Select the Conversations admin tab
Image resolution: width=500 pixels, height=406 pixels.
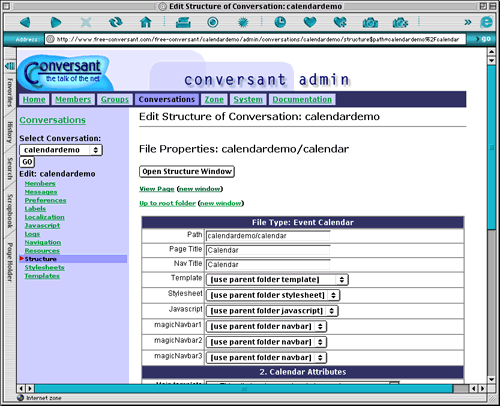[x=167, y=99]
